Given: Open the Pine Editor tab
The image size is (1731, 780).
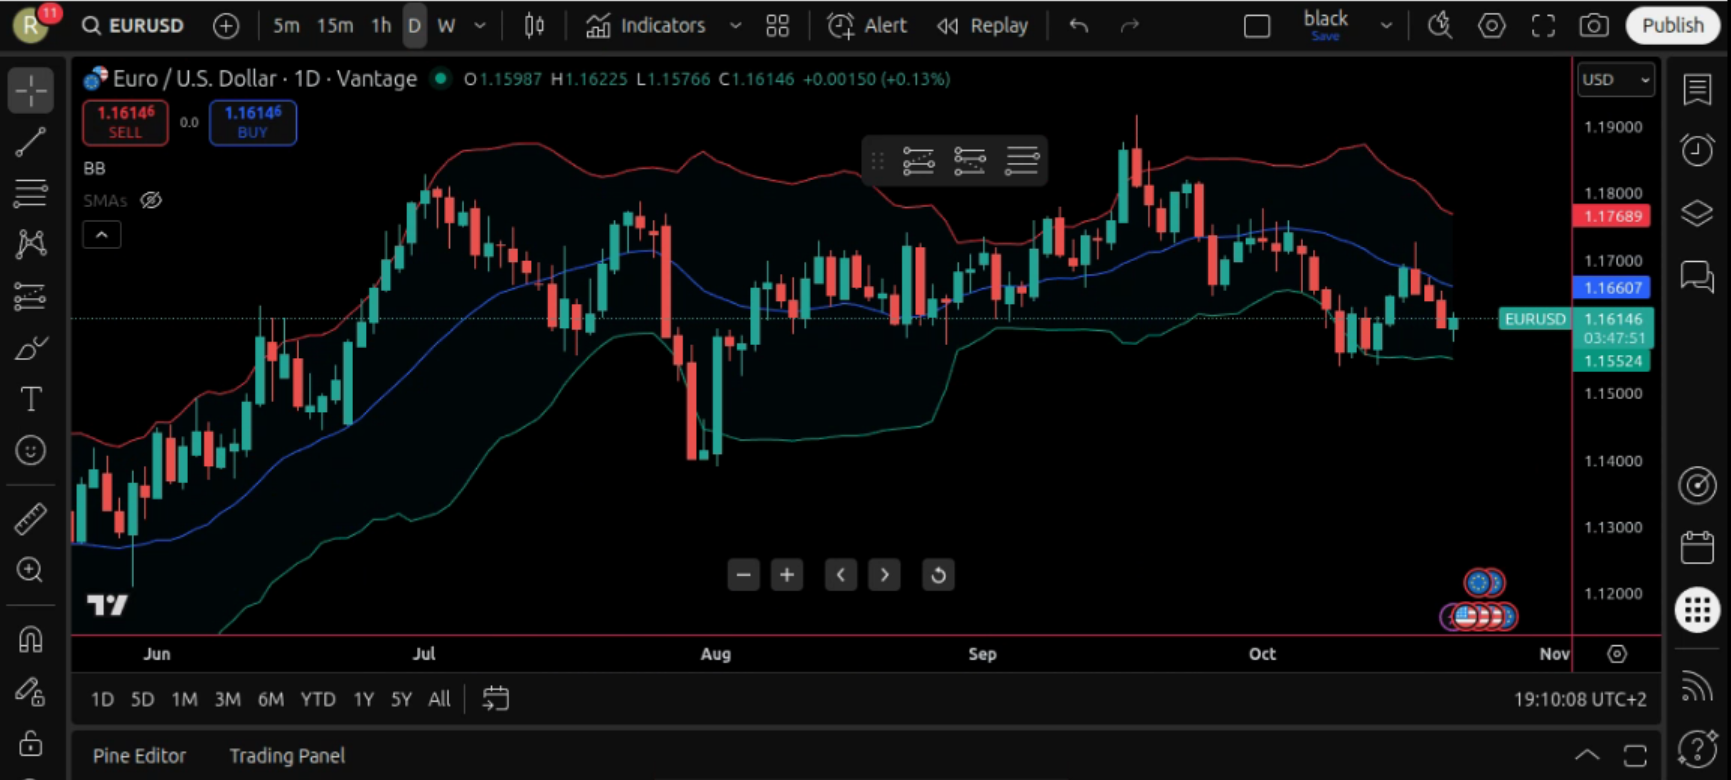Looking at the screenshot, I should point(139,756).
